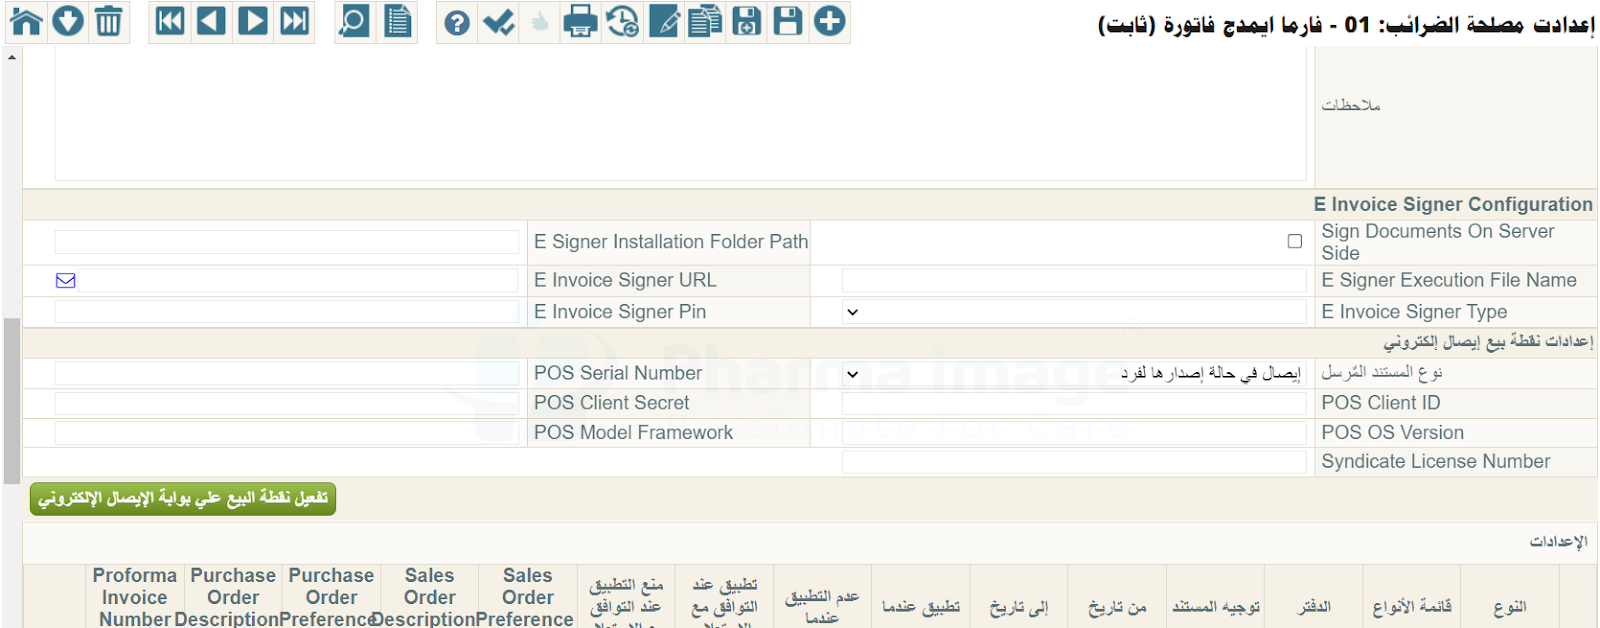Save with the floppy disk icon
1600x628 pixels.
788,21
